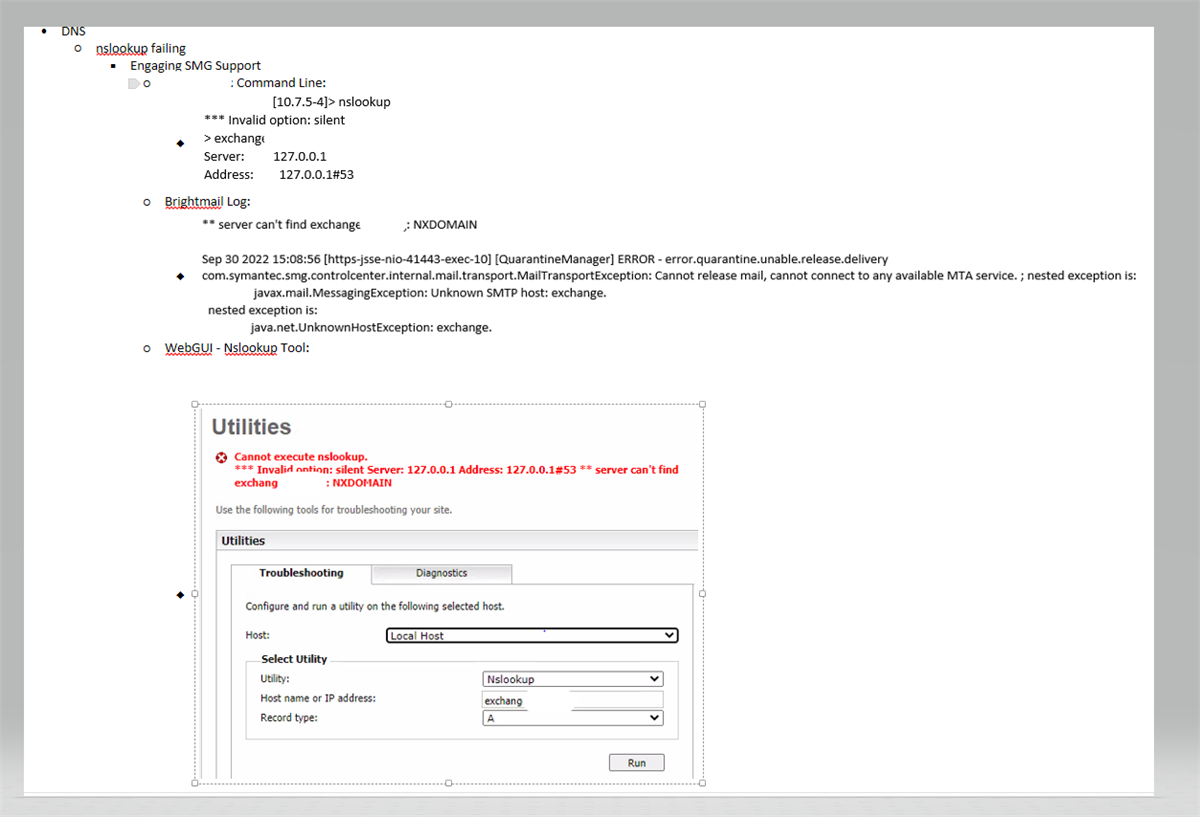The image size is (1200, 817).
Task: Click the diamond bullet beside the nslookup output
Action: click(180, 143)
